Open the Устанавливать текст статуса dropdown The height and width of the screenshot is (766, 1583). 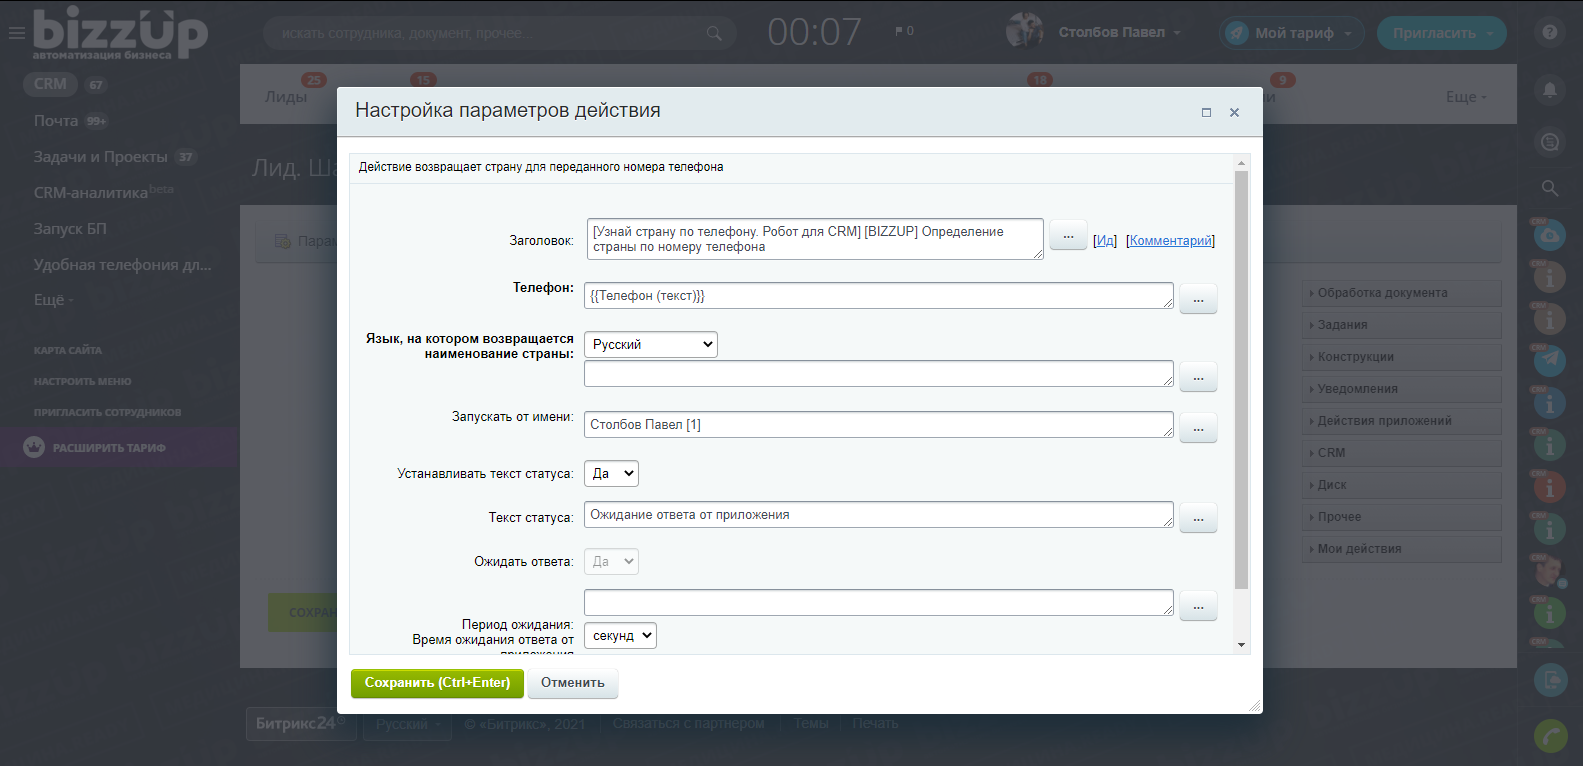pos(611,474)
